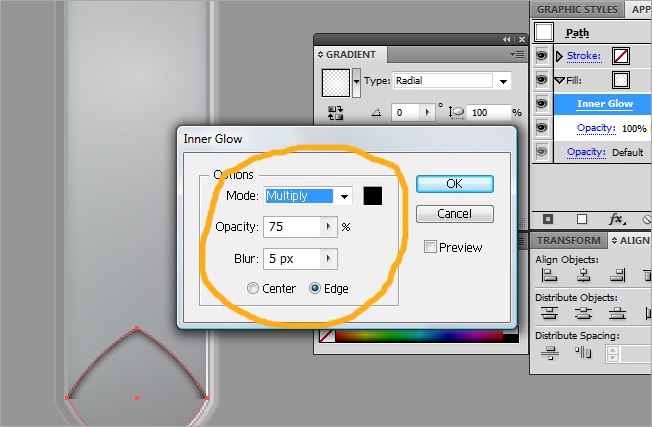This screenshot has height=427, width=652.
Task: Click Add New Fill icon
Action: tap(582, 219)
